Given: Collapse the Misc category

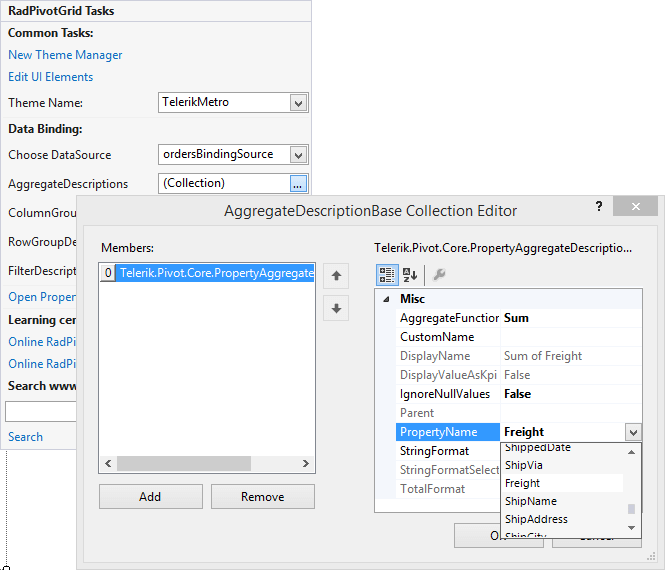Looking at the screenshot, I should click(x=386, y=299).
